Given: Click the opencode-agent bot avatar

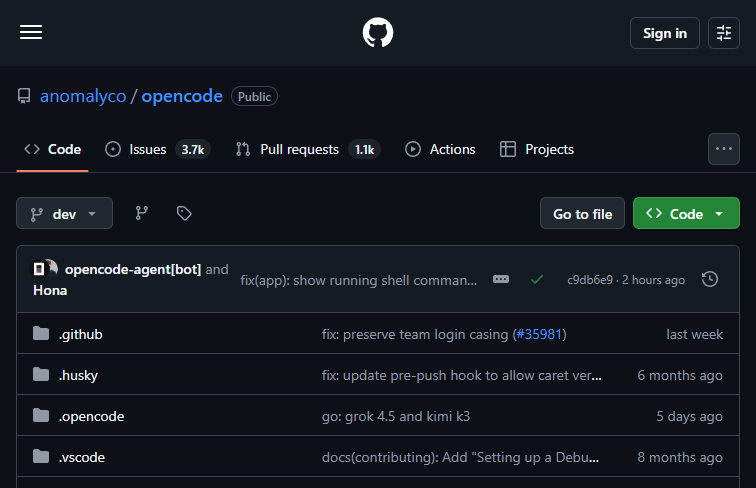Looking at the screenshot, I should [39, 269].
